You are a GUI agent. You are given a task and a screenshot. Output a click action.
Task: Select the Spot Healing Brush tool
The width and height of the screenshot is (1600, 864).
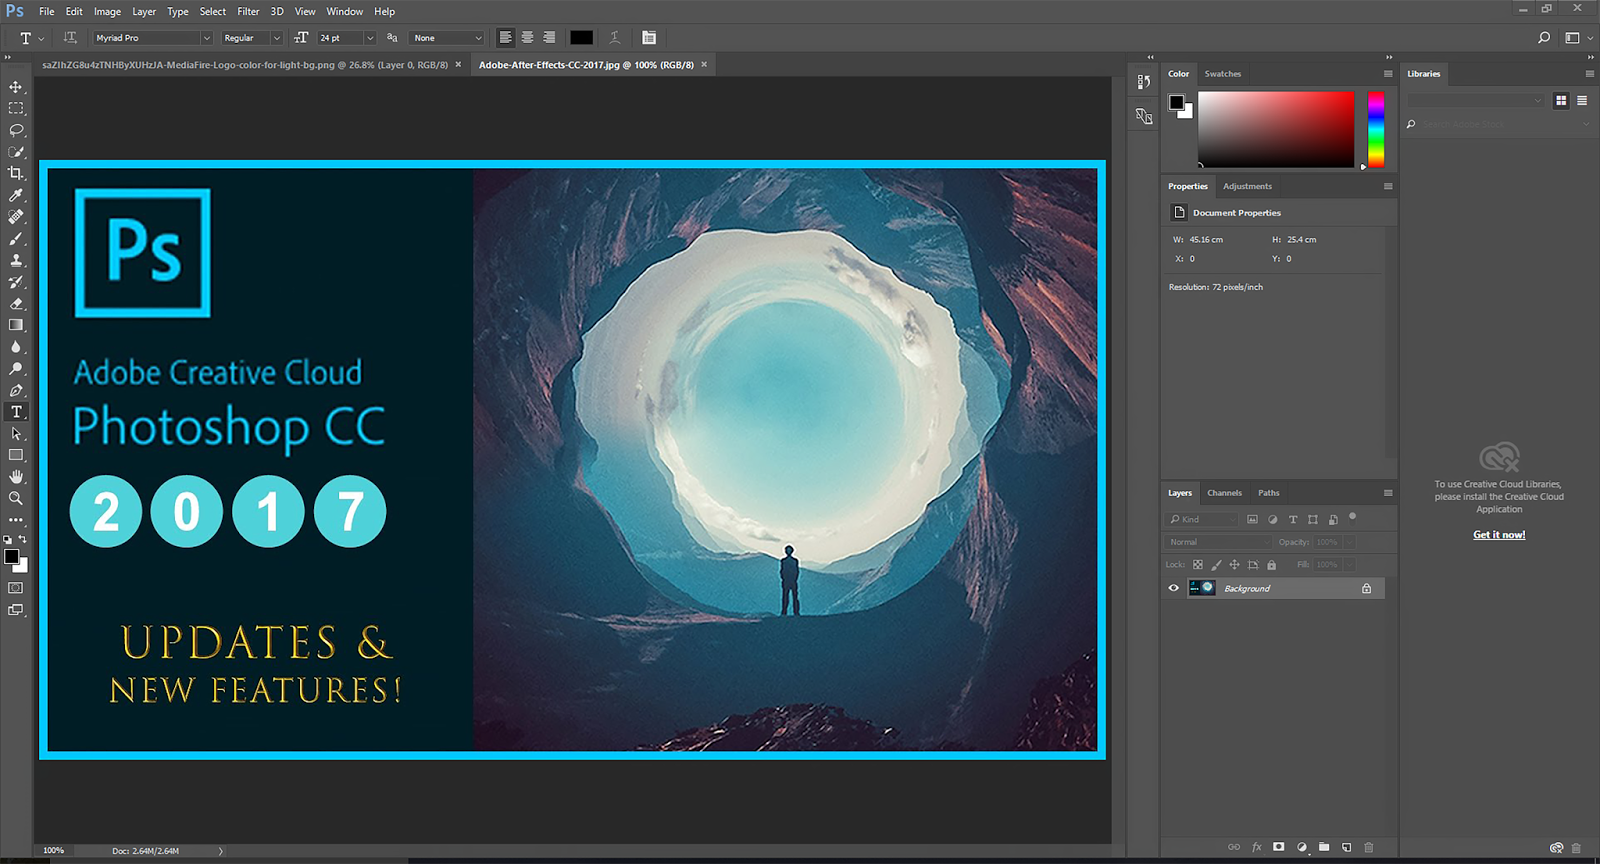pyautogui.click(x=16, y=217)
